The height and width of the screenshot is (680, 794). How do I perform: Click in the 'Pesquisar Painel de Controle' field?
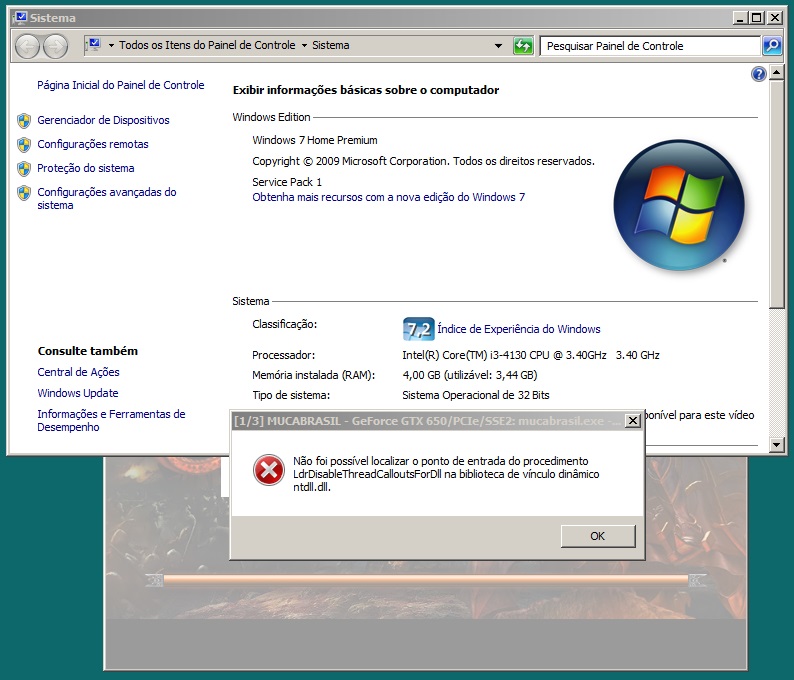point(648,46)
